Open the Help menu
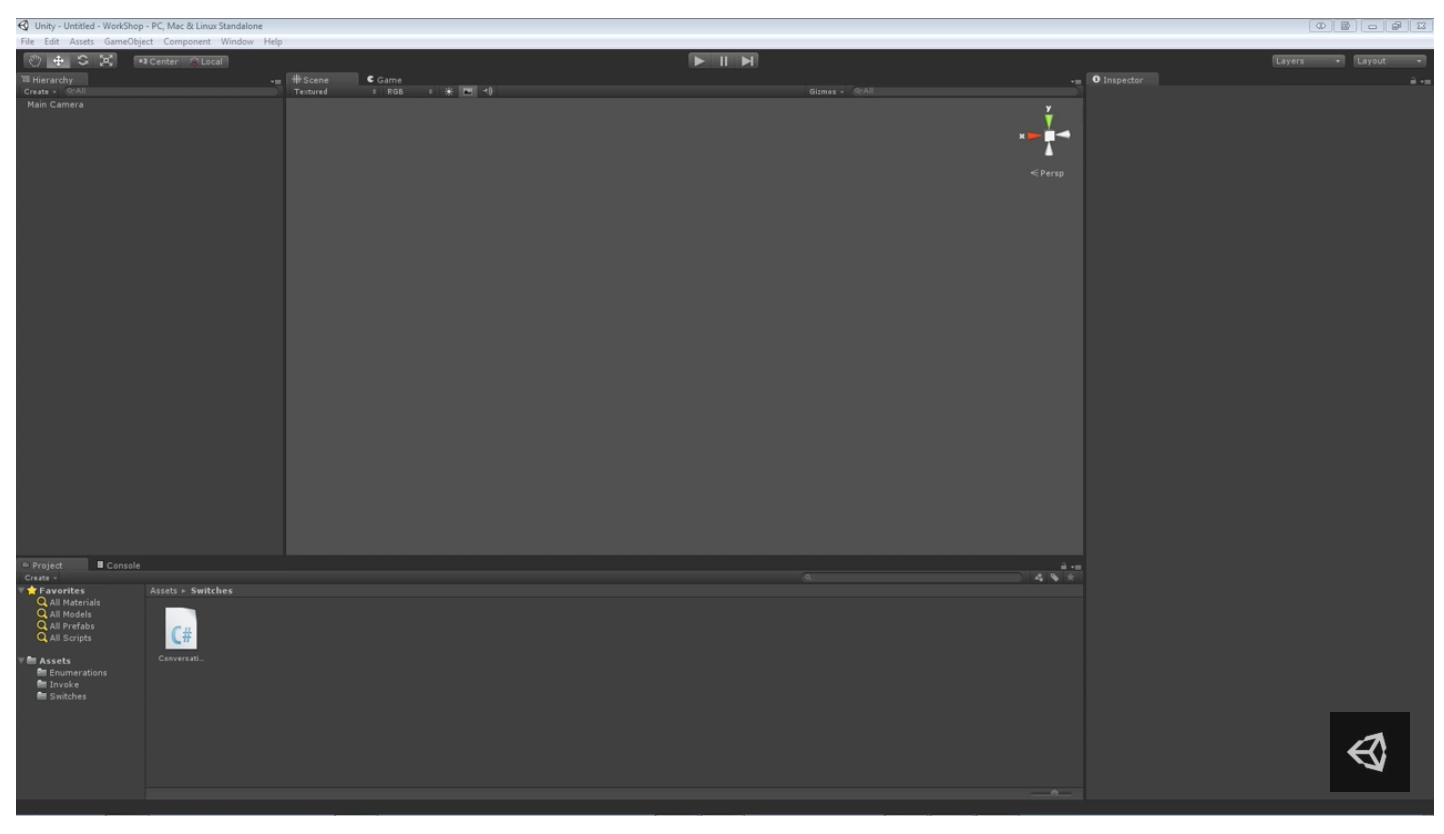 [x=273, y=41]
